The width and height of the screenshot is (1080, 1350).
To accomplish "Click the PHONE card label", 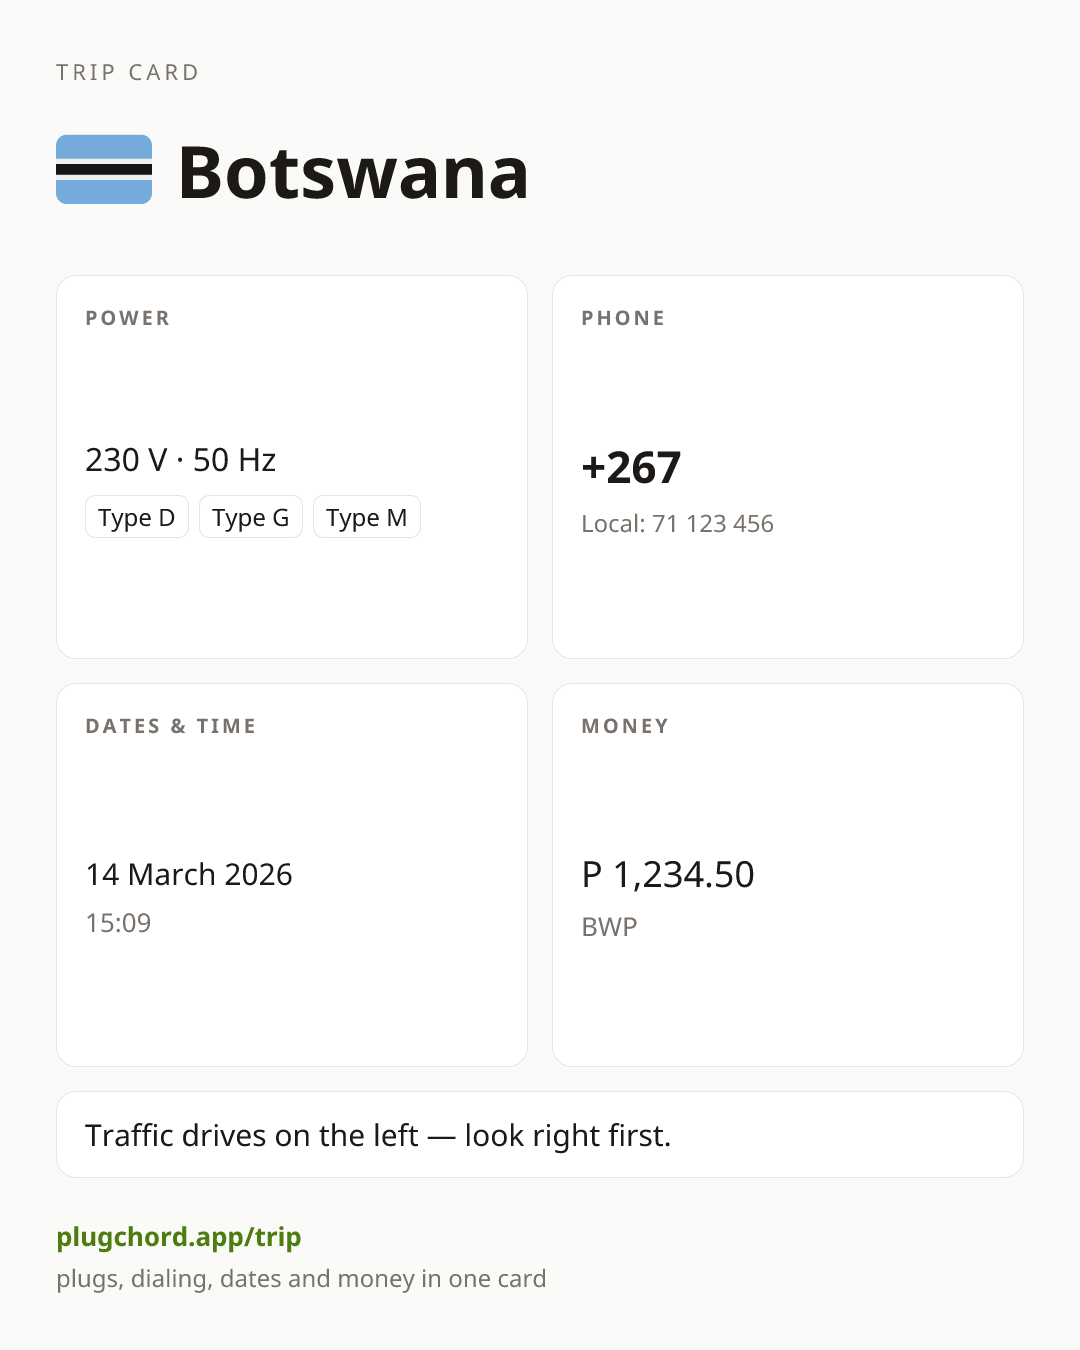I will pyautogui.click(x=623, y=318).
